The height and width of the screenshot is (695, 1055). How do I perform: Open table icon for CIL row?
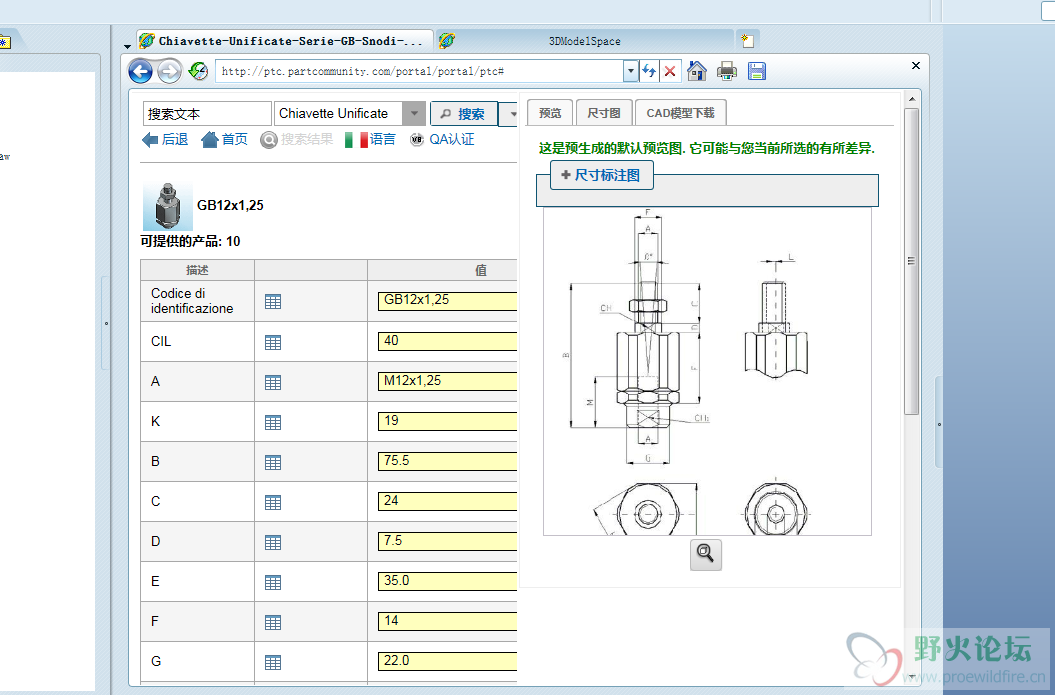point(273,342)
